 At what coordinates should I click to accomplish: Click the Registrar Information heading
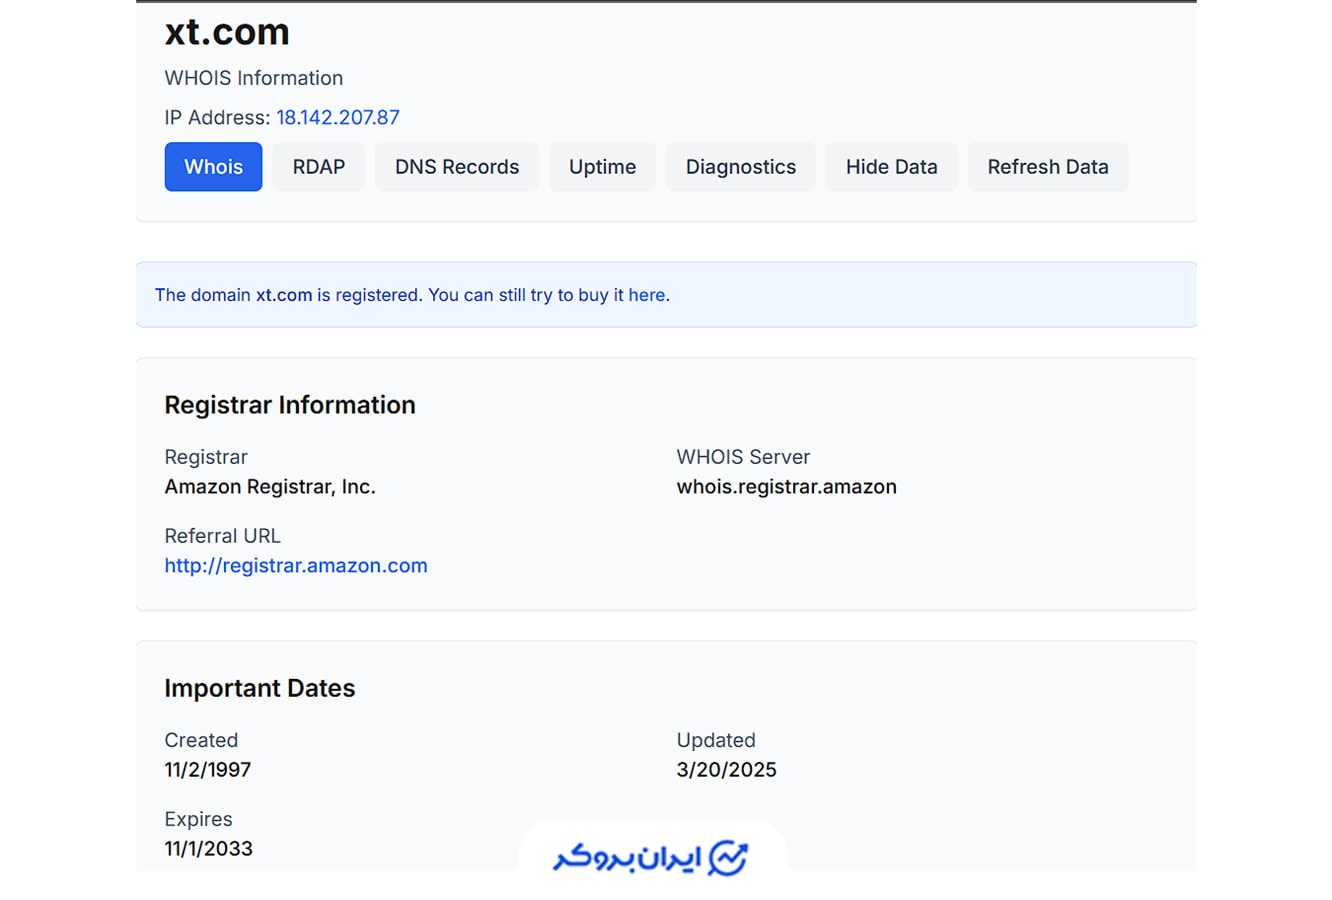pos(289,405)
